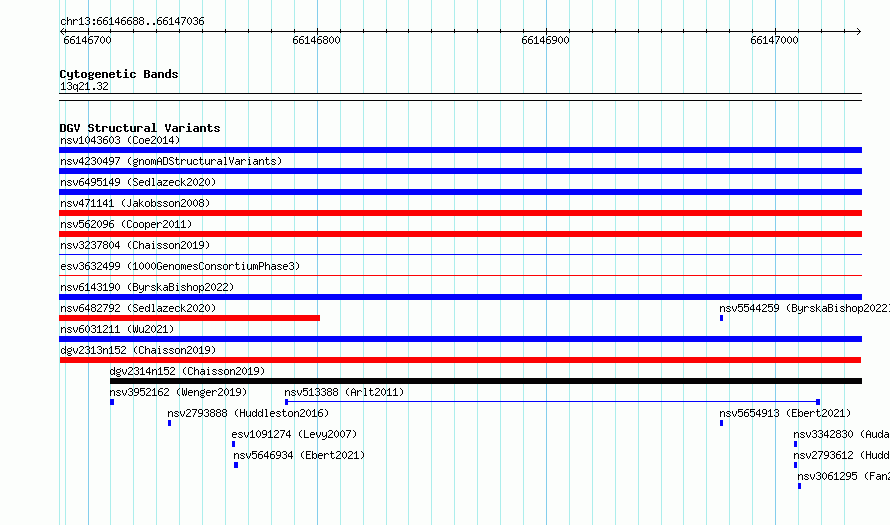Click the red bar for nsv471141
This screenshot has height=525, width=890.
click(460, 213)
